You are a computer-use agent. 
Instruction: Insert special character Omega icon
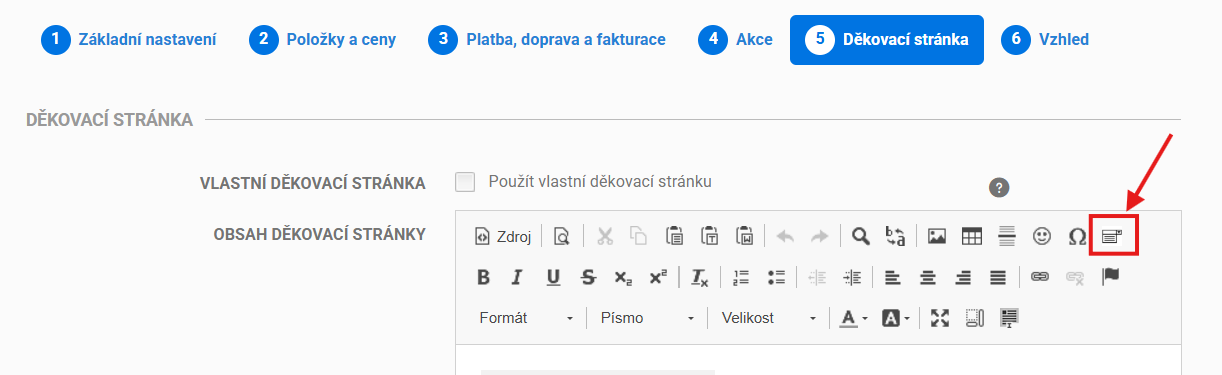tap(1077, 237)
